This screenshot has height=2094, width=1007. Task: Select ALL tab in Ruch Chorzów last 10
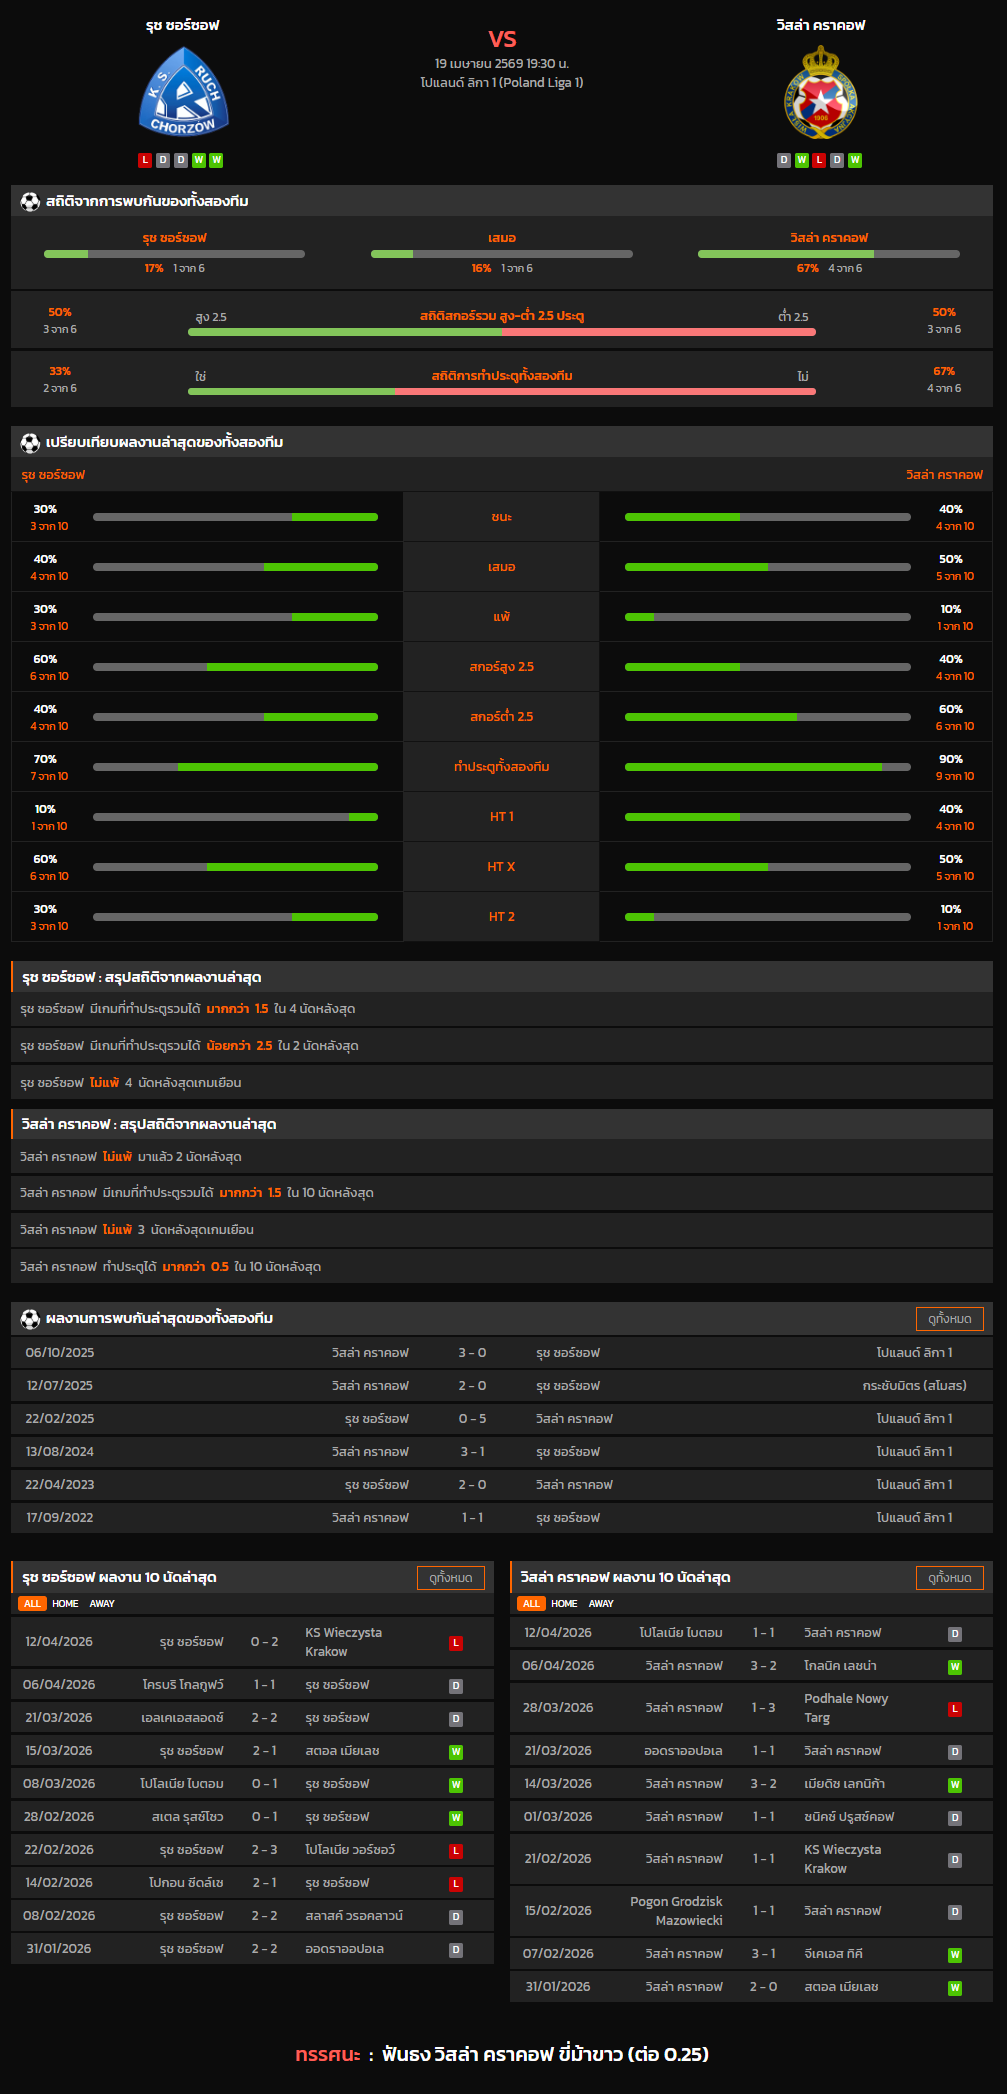(x=32, y=1604)
